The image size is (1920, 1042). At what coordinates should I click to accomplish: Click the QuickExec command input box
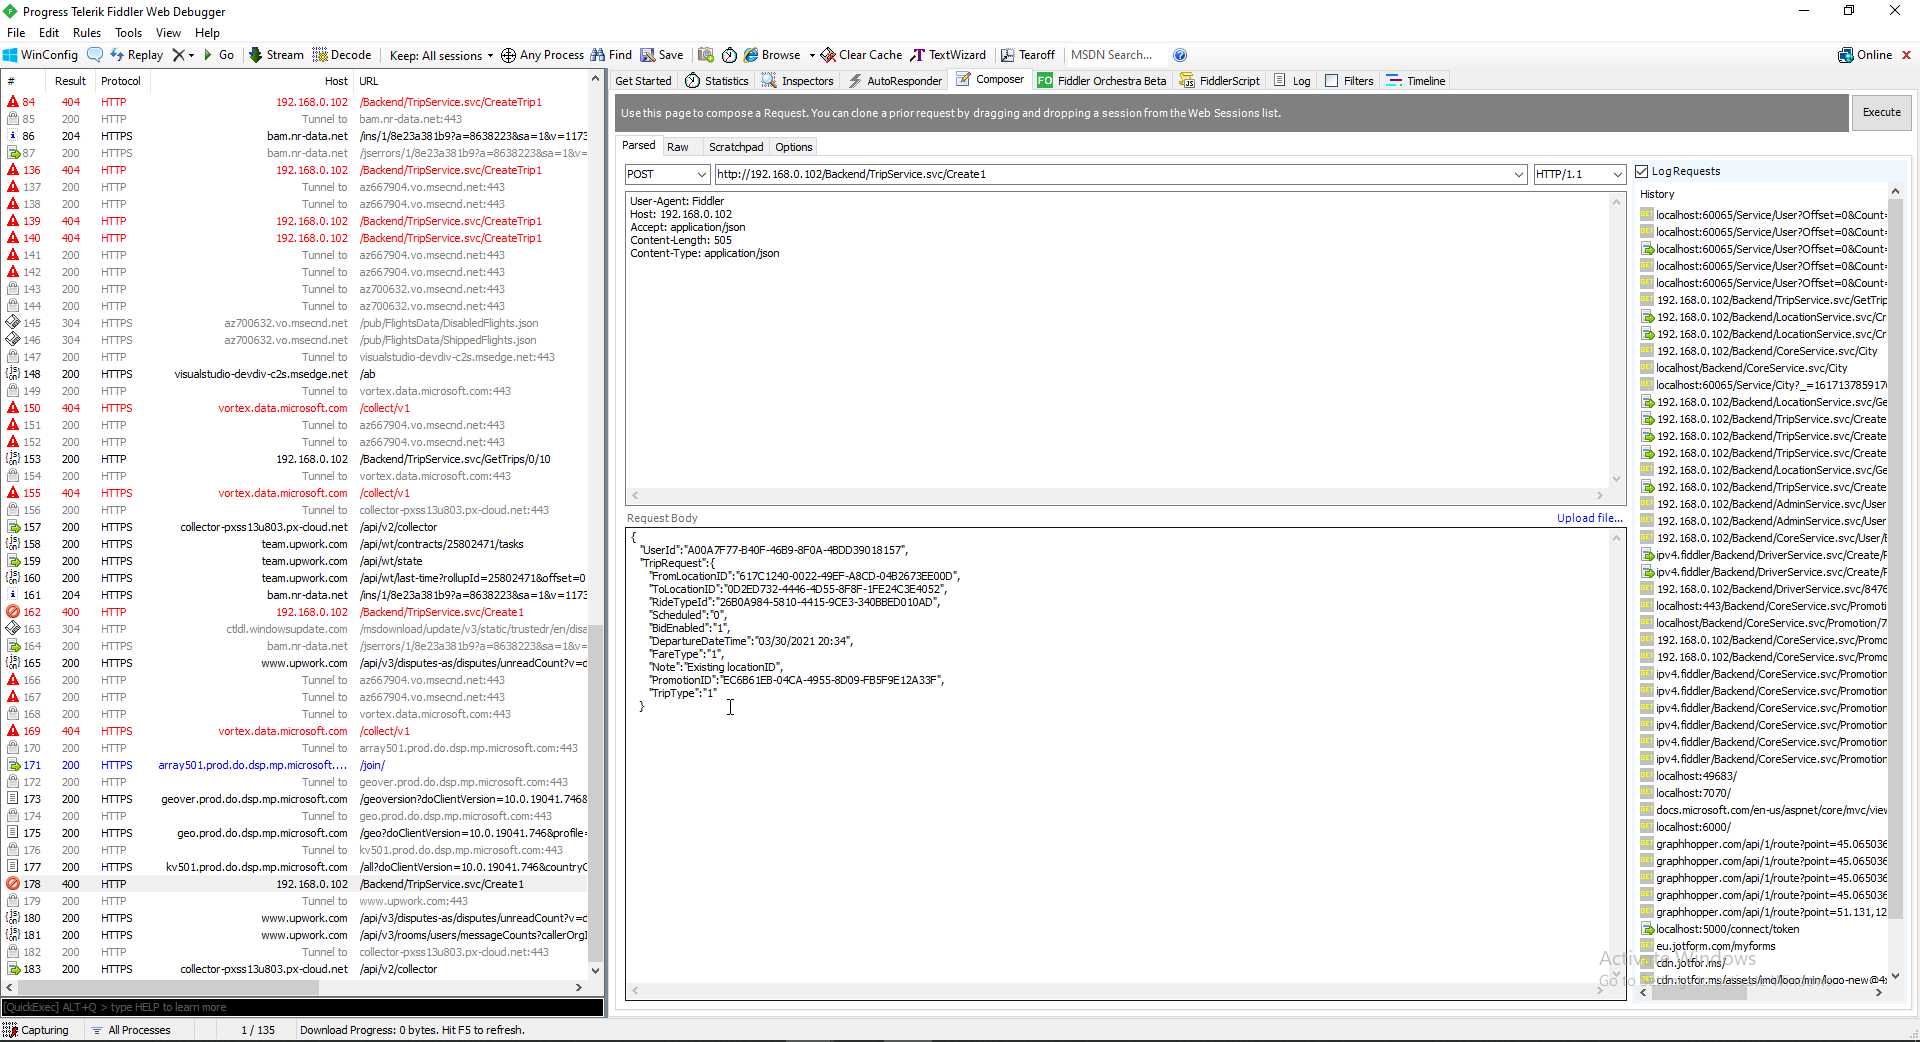pyautogui.click(x=302, y=1007)
